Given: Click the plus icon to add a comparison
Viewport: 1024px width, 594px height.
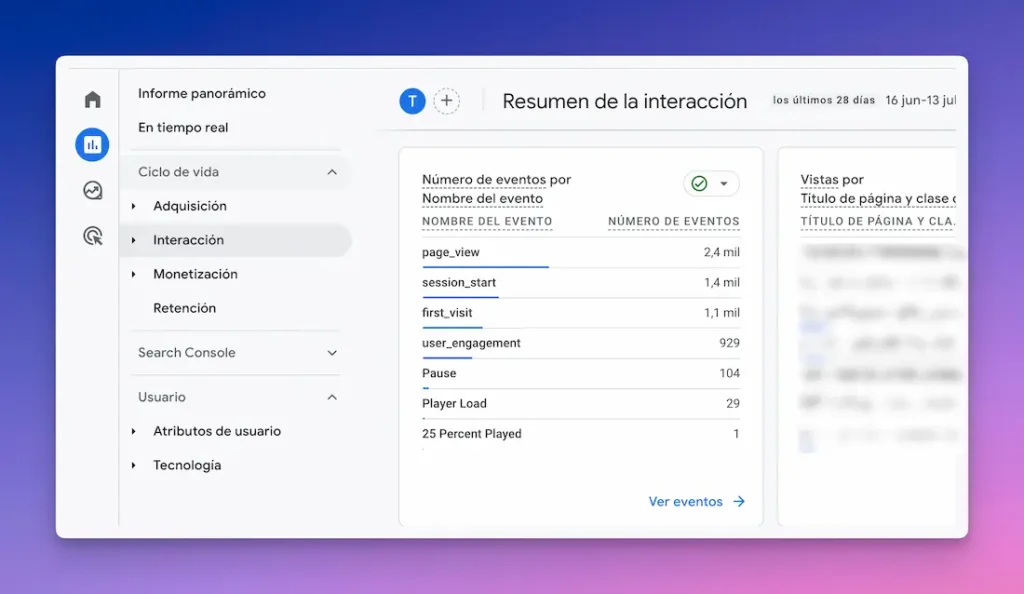Looking at the screenshot, I should coord(446,100).
